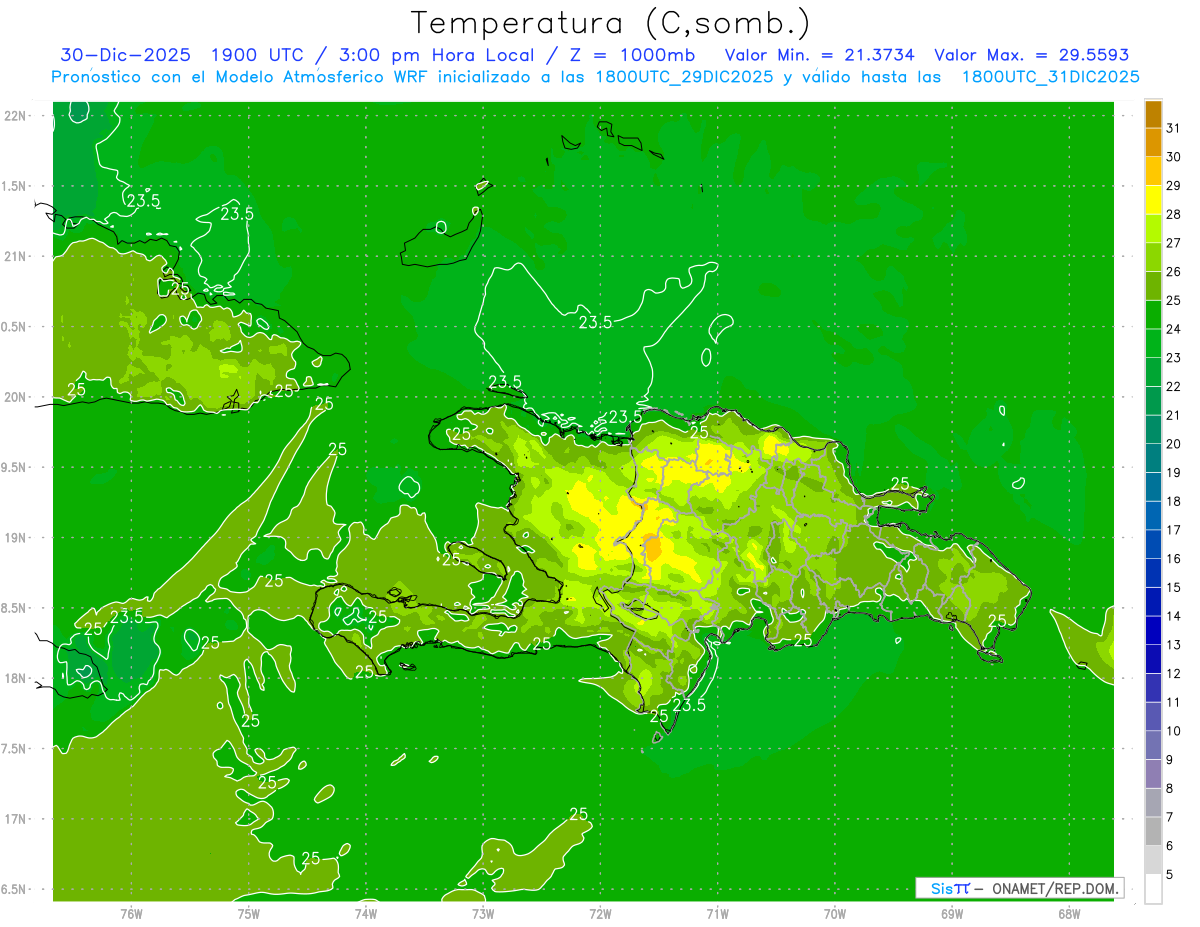Click the "74W" longitude axis label
The image size is (1200, 927).
coord(366,913)
